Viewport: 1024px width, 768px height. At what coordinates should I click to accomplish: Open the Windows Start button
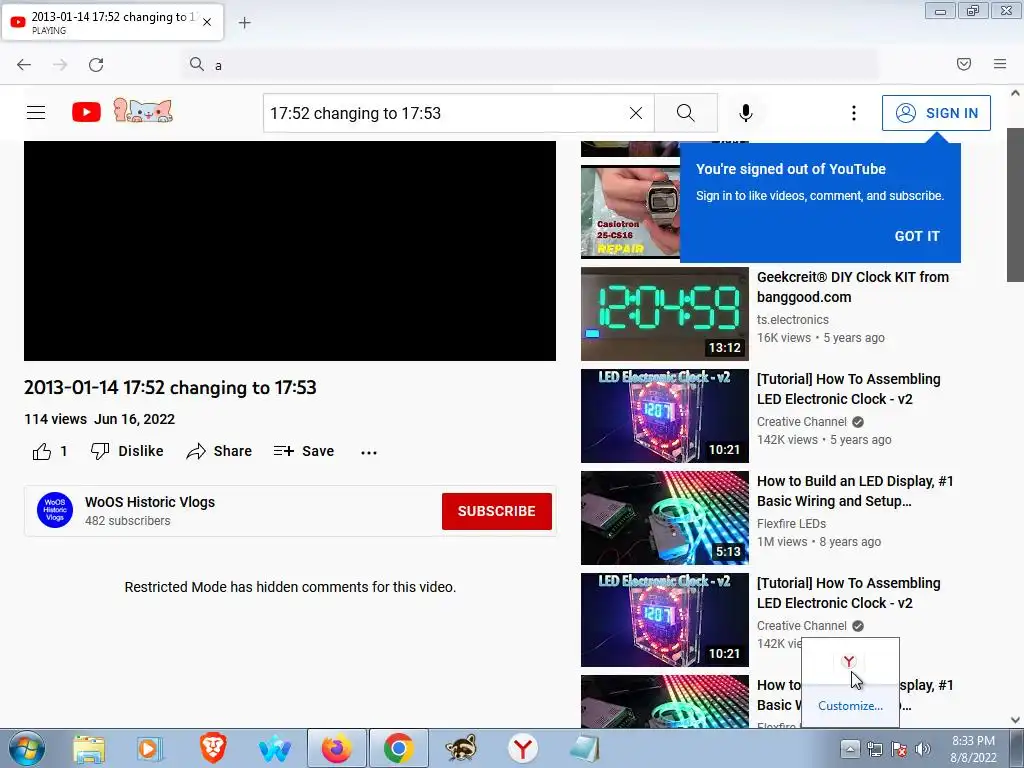(27, 748)
